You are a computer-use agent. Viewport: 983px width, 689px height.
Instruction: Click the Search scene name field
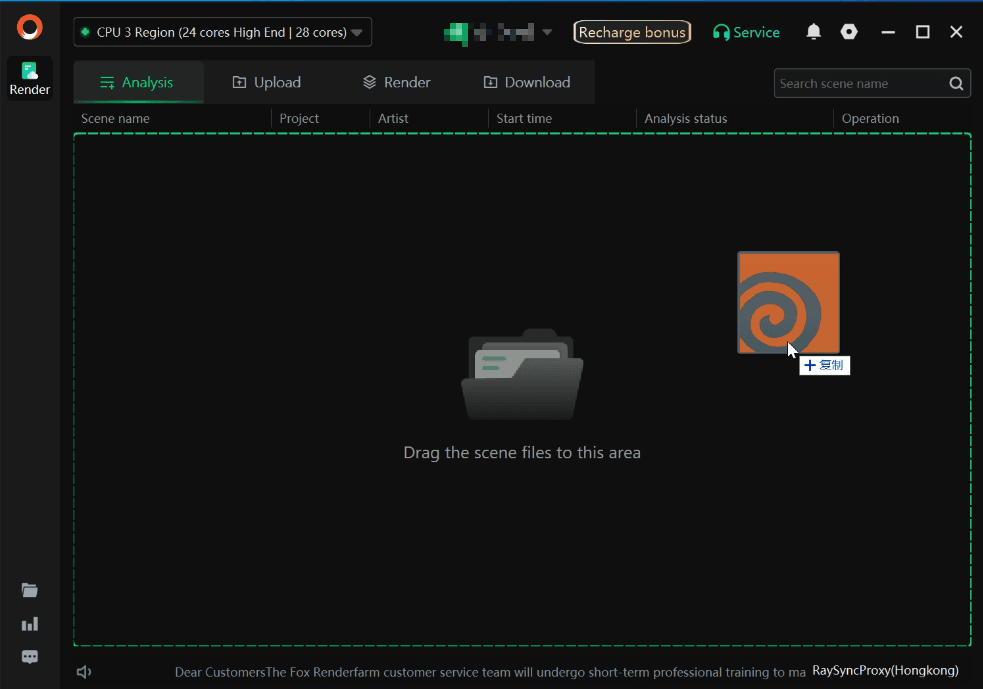point(858,83)
